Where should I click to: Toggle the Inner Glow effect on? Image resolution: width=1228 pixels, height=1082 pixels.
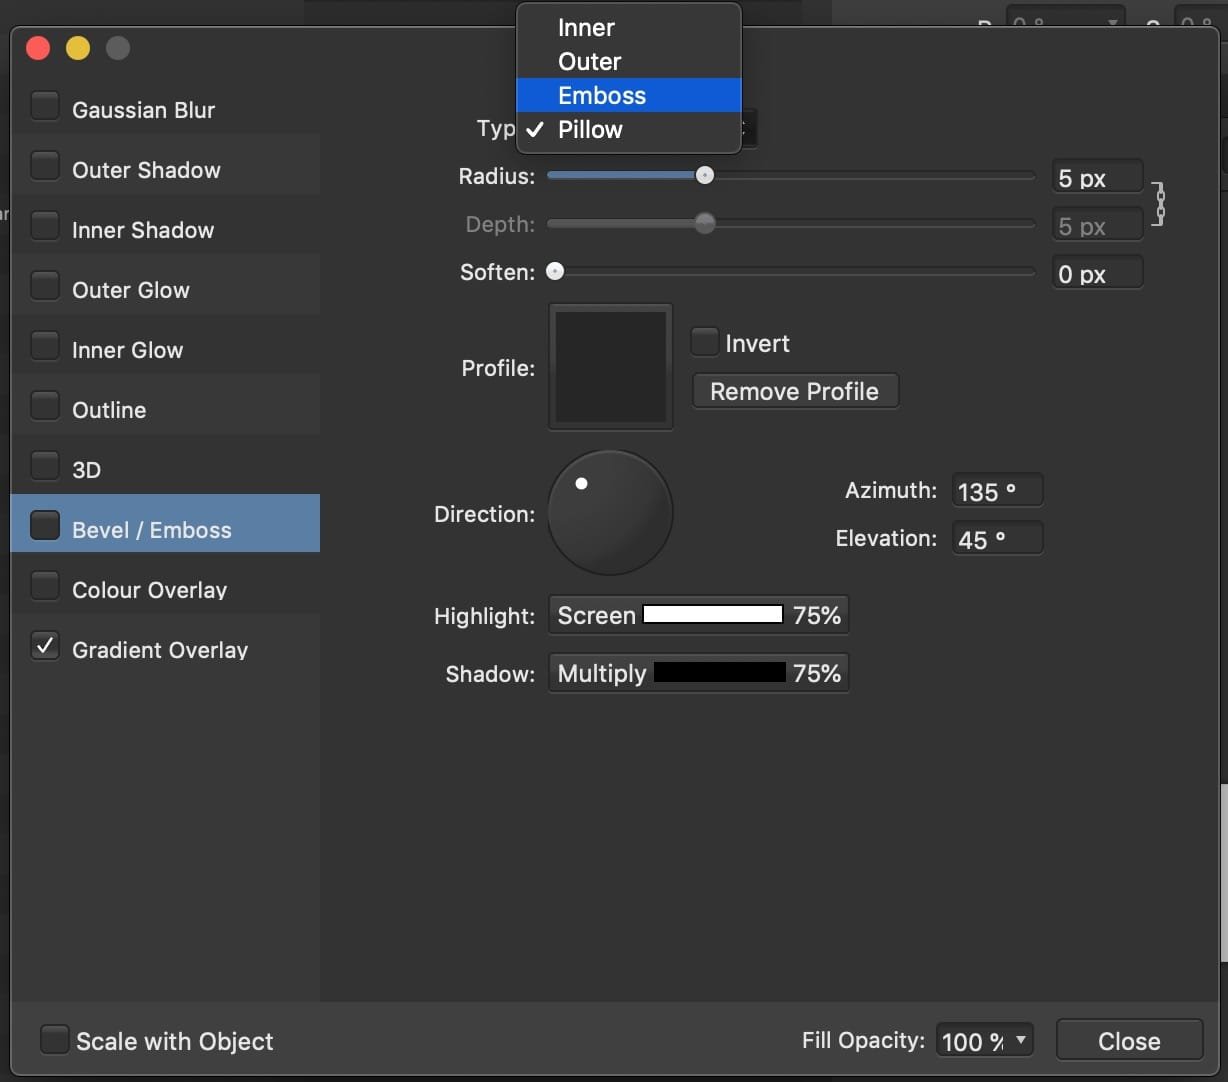point(45,345)
